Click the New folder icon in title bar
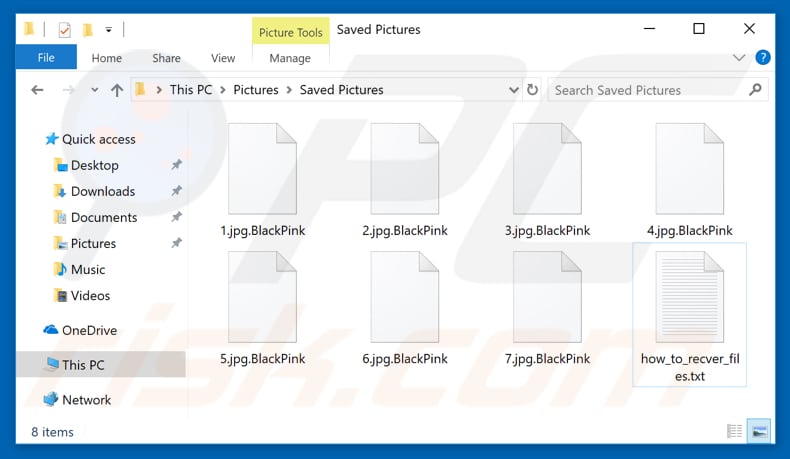Viewport: 790px width, 459px height. click(88, 29)
